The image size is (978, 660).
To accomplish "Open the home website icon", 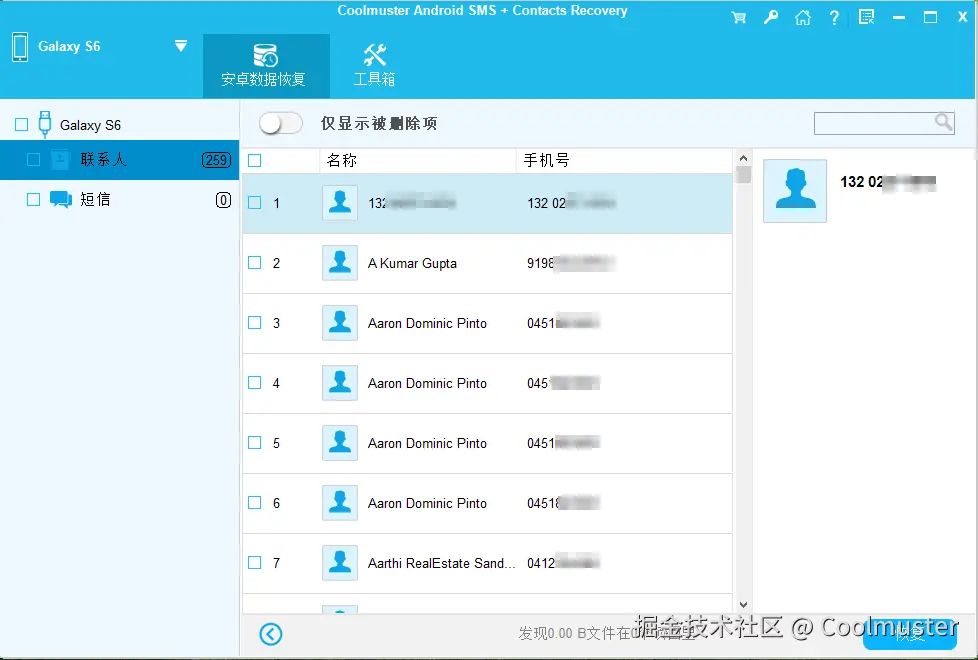I will tap(802, 17).
